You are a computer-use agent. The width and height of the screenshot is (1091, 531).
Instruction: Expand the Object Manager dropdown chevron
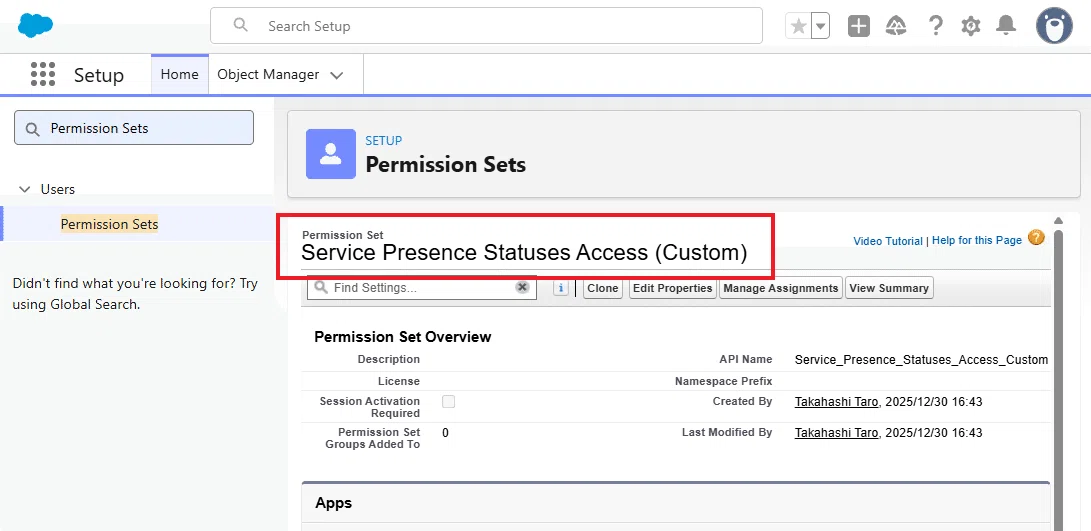coord(337,75)
